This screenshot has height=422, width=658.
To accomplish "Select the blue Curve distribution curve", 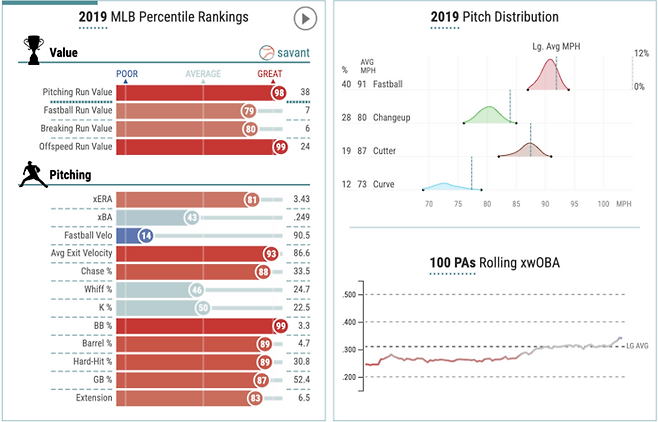I will 441,186.
